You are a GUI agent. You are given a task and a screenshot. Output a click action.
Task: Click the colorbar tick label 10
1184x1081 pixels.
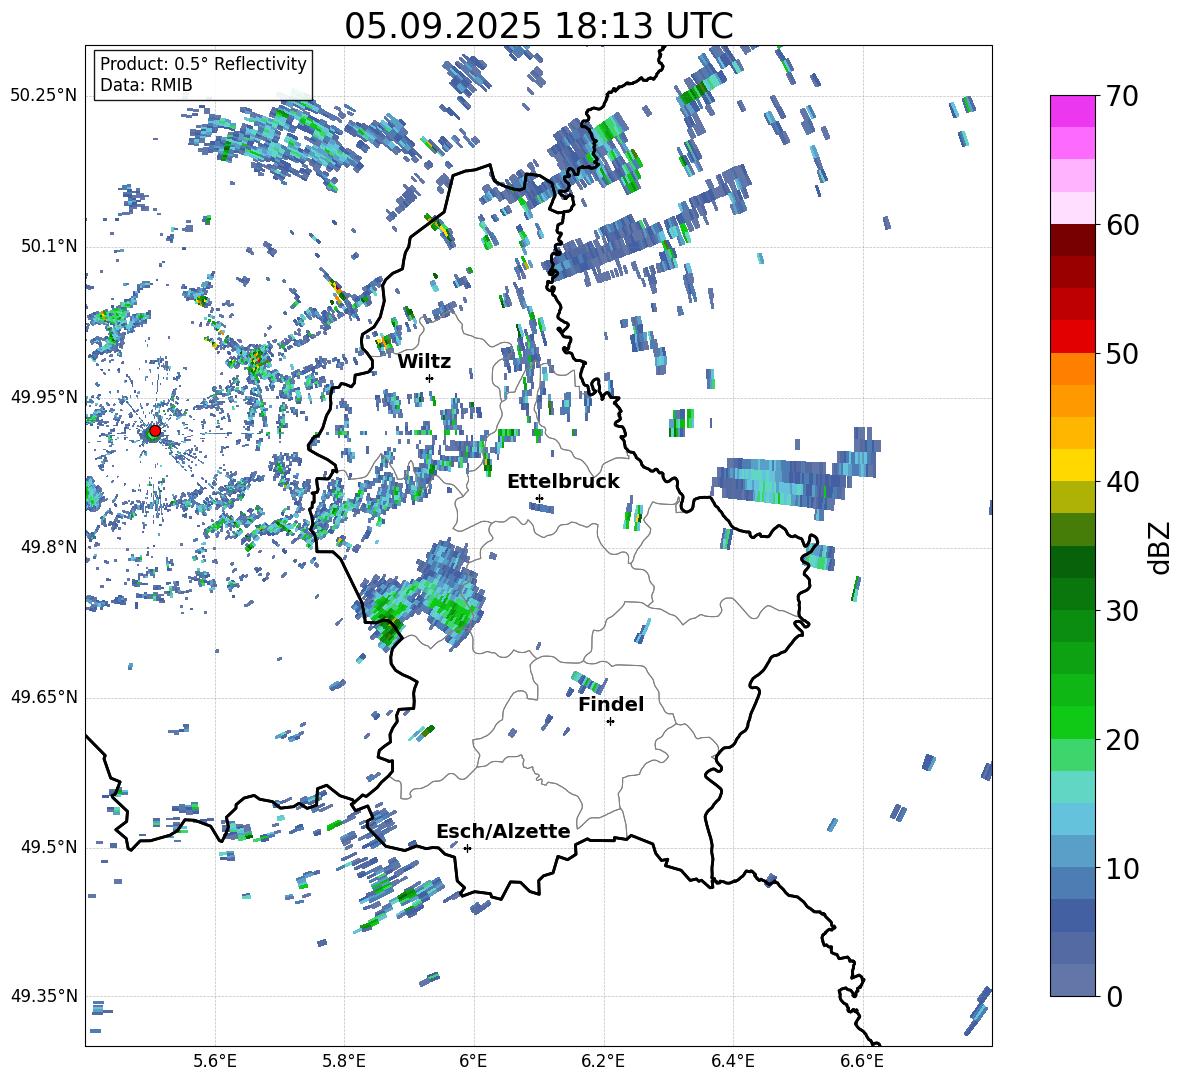1121,868
